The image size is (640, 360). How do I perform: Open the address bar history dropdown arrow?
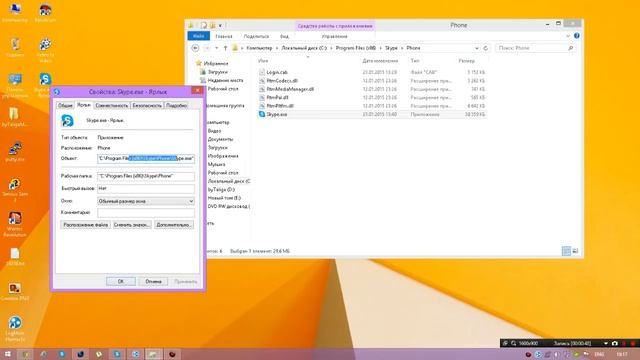click(x=476, y=48)
